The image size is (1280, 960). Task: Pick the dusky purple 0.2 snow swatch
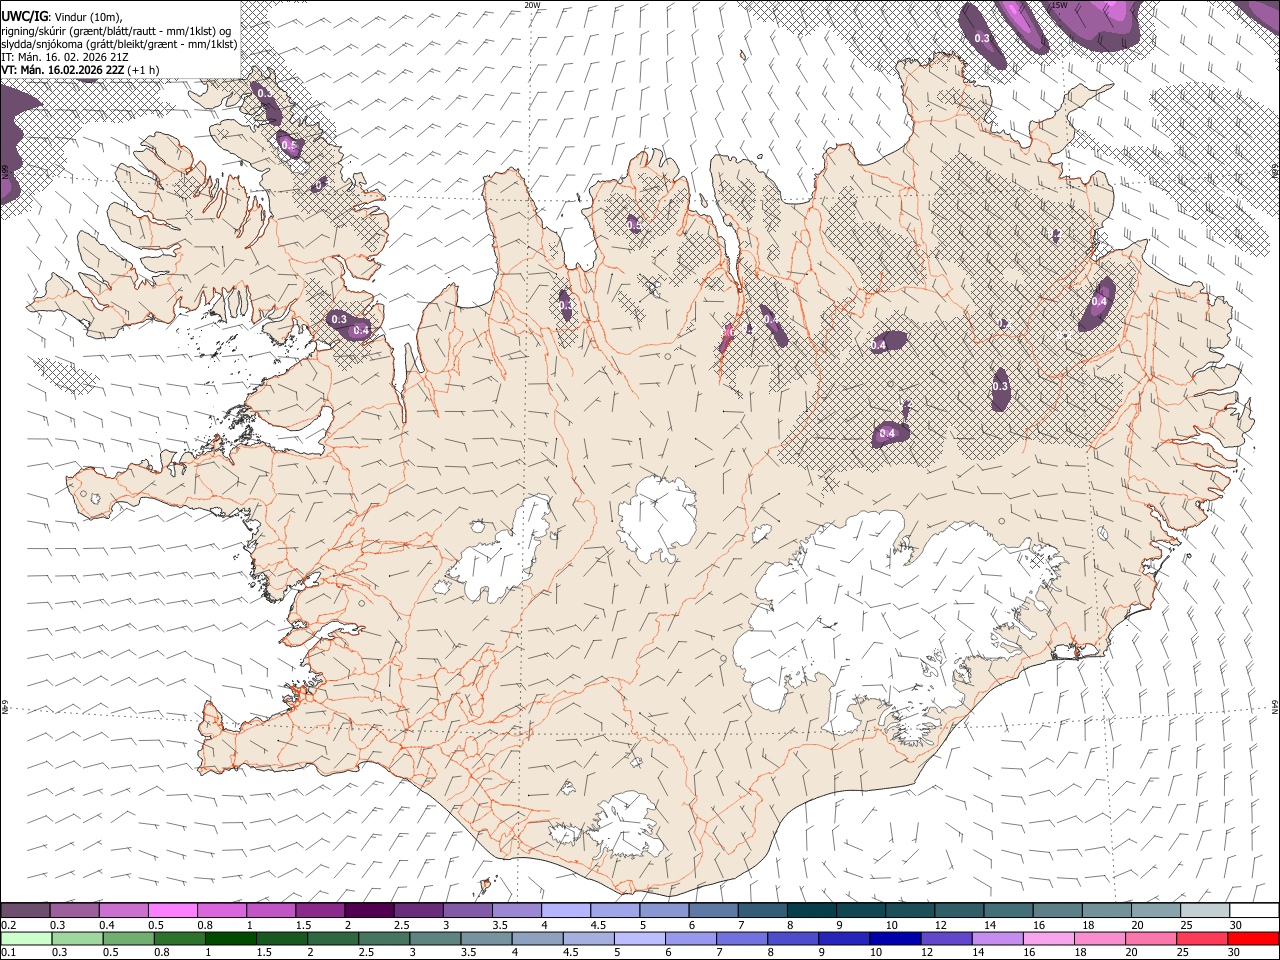point(26,910)
